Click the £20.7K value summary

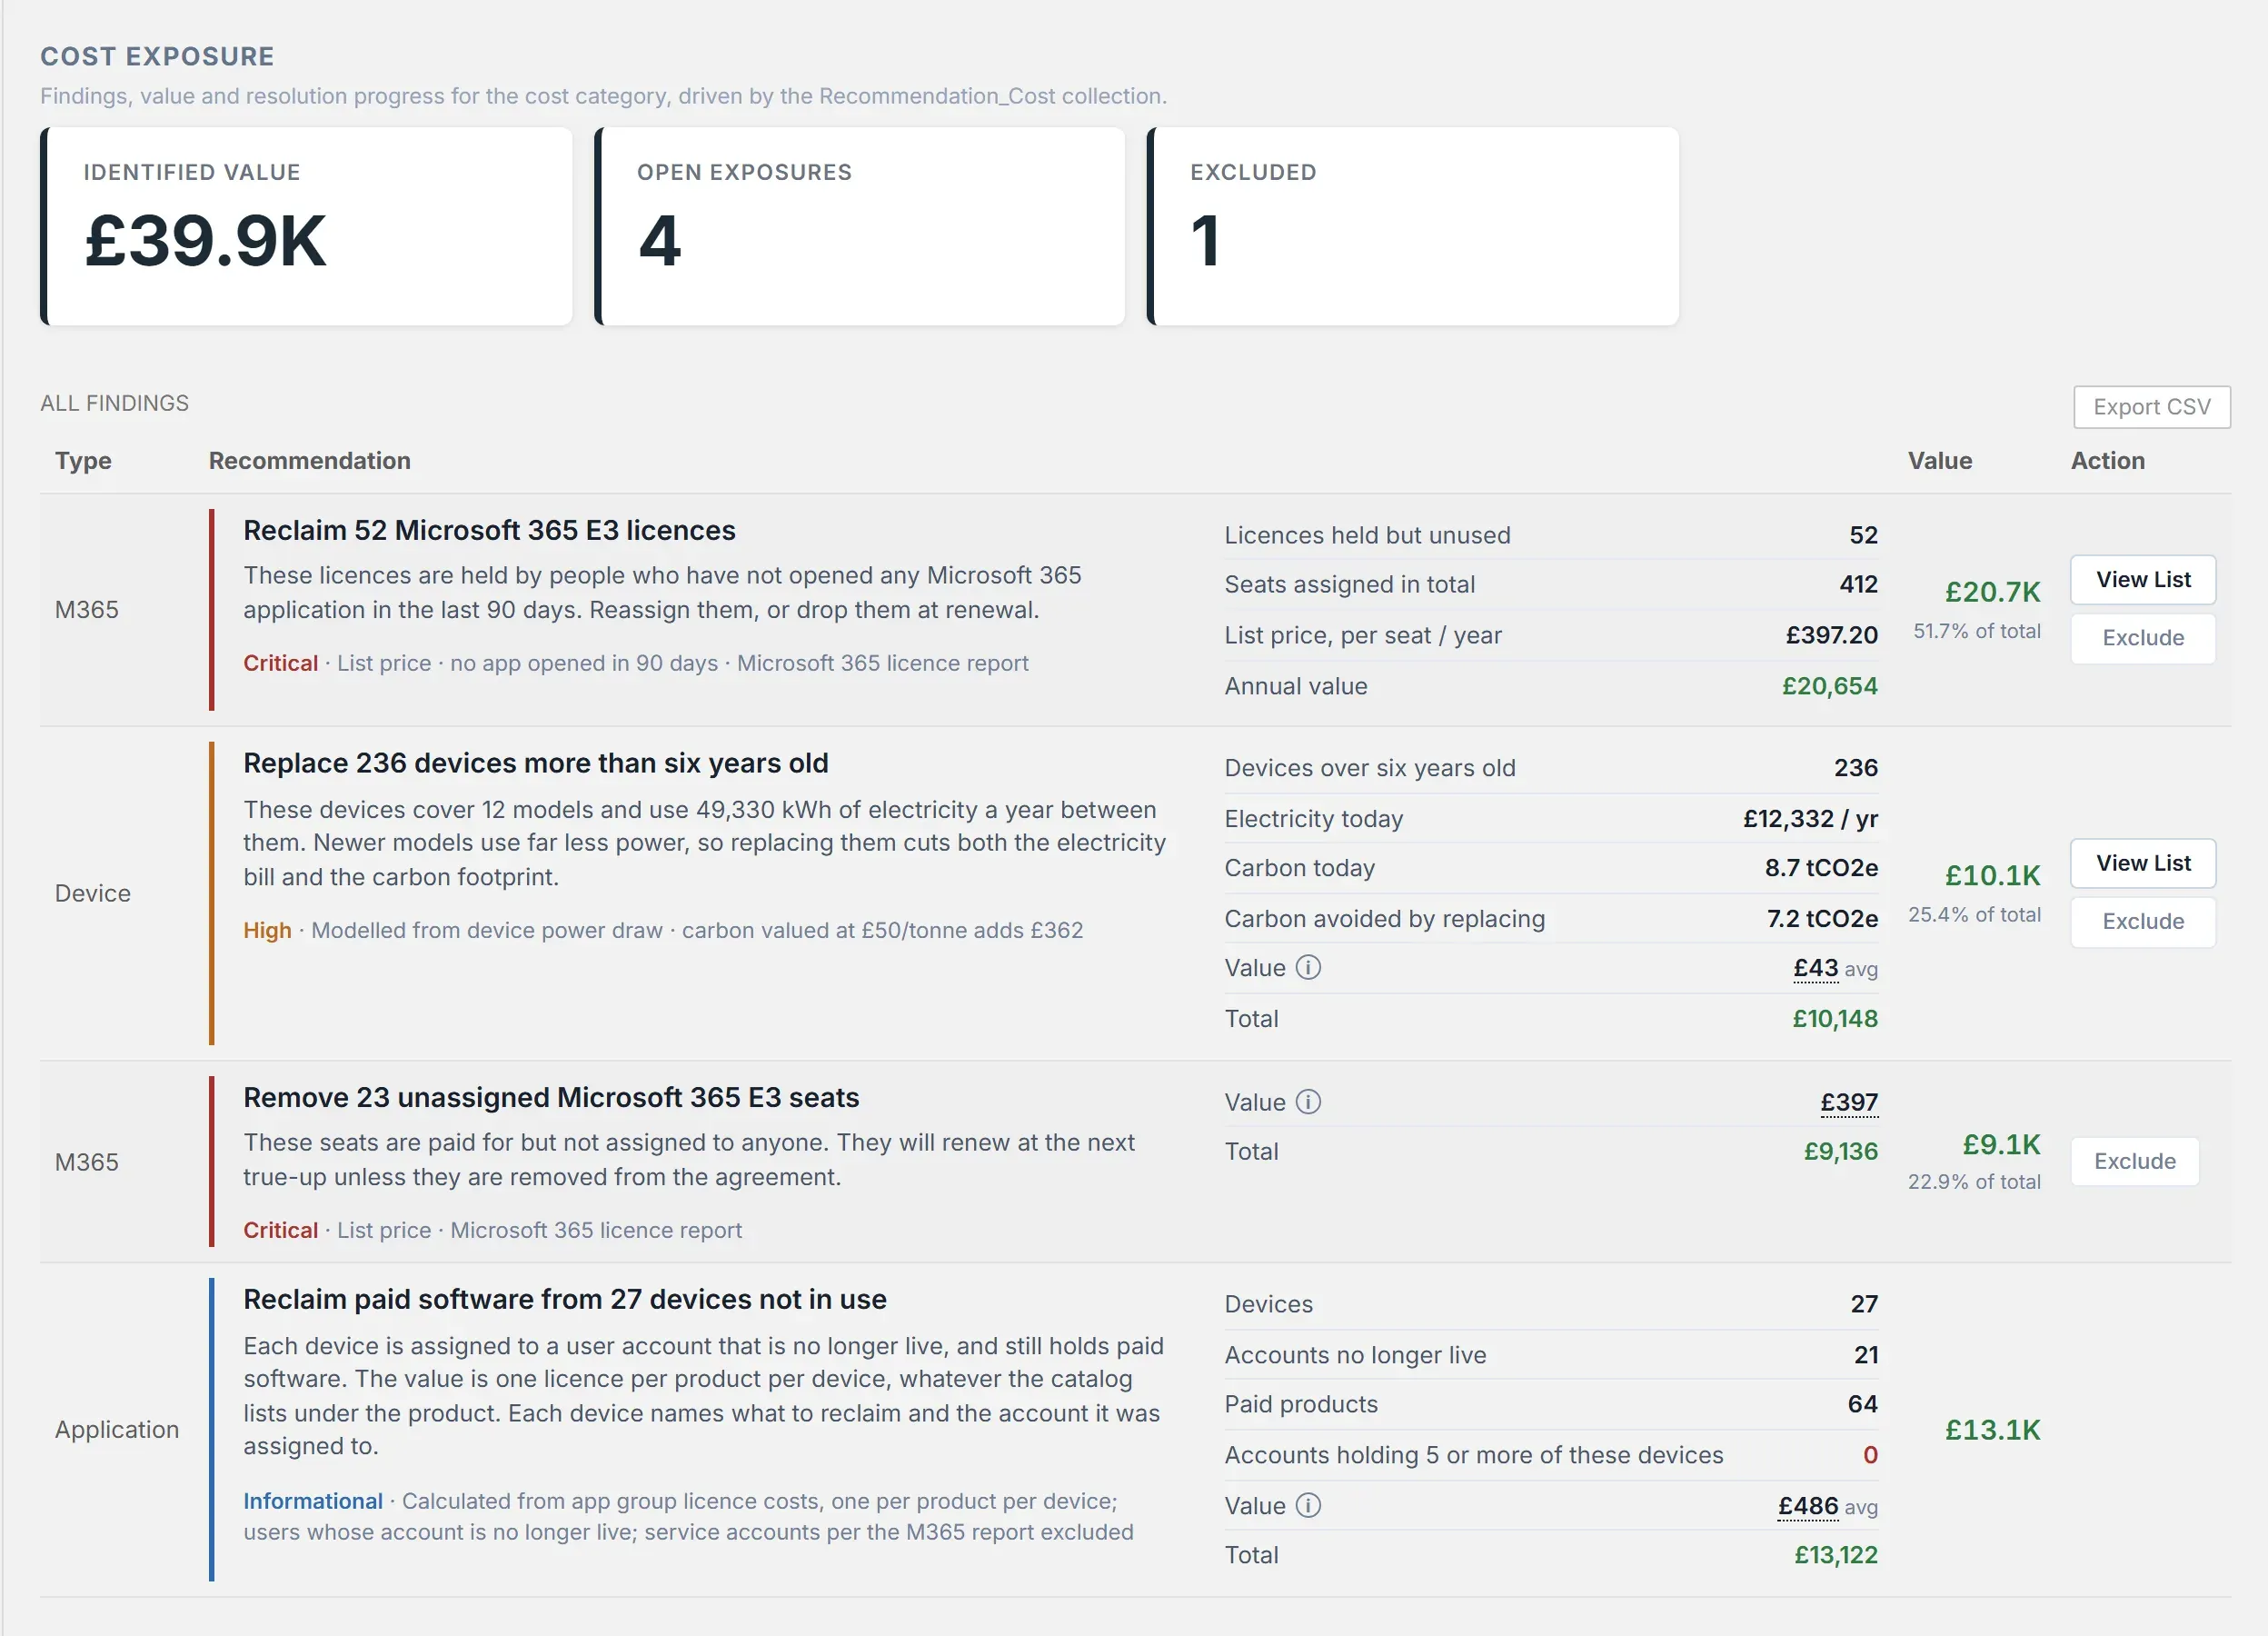click(1992, 592)
